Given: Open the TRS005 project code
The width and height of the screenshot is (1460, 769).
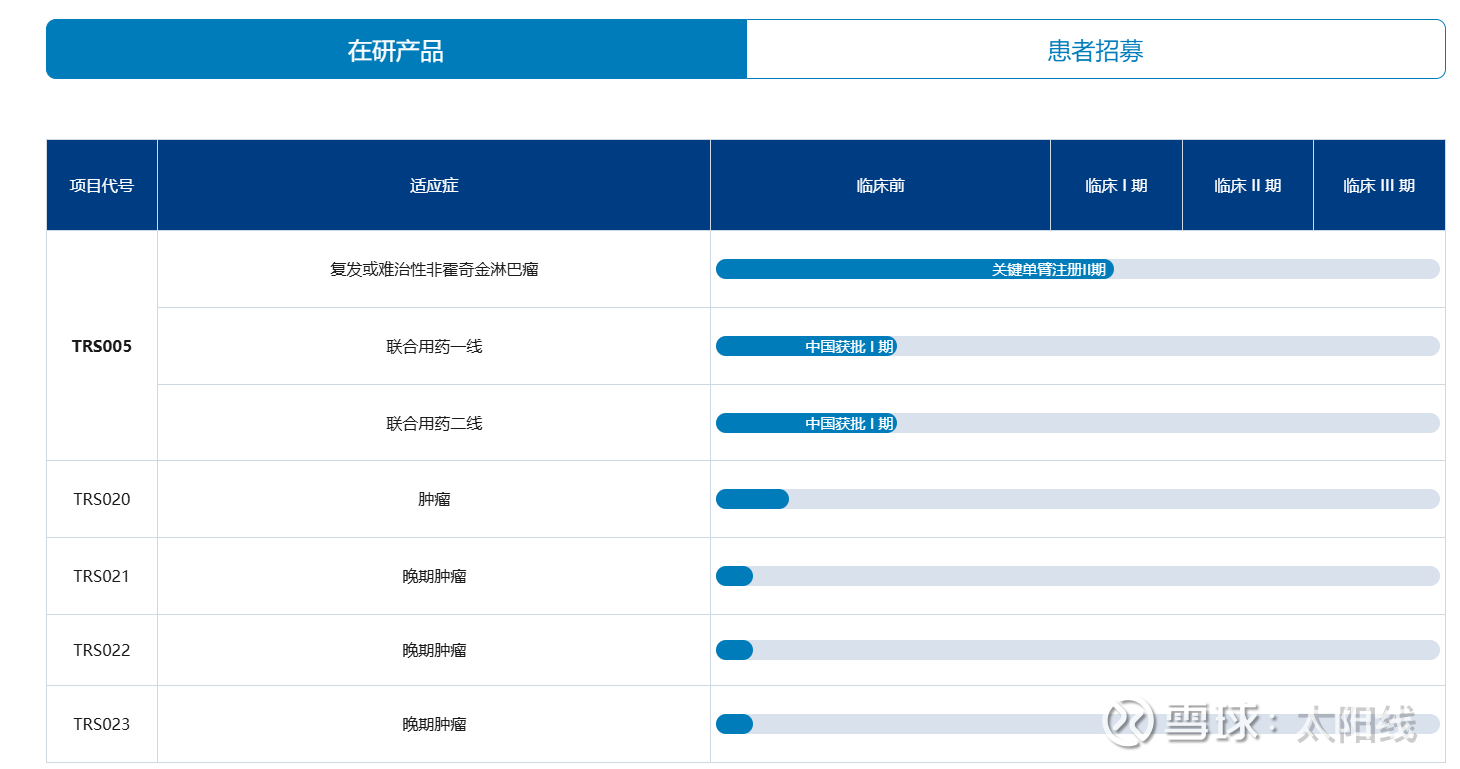Looking at the screenshot, I should [x=102, y=346].
